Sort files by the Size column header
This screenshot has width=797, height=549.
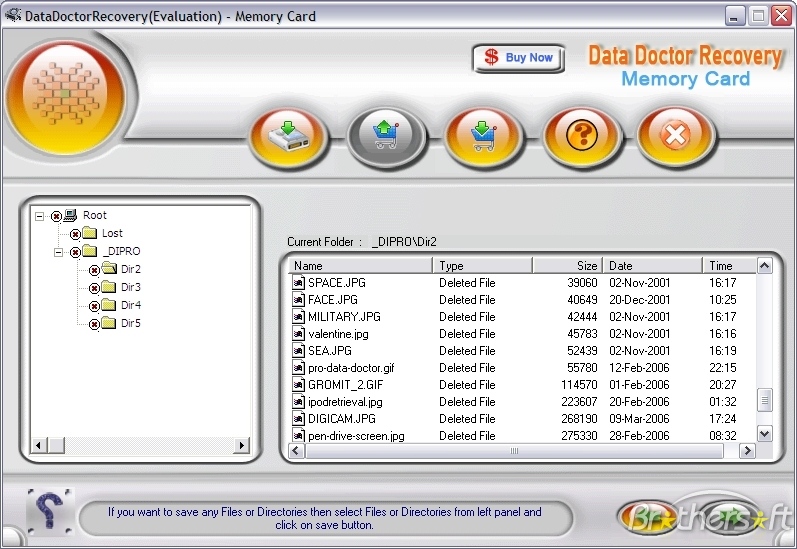point(567,266)
